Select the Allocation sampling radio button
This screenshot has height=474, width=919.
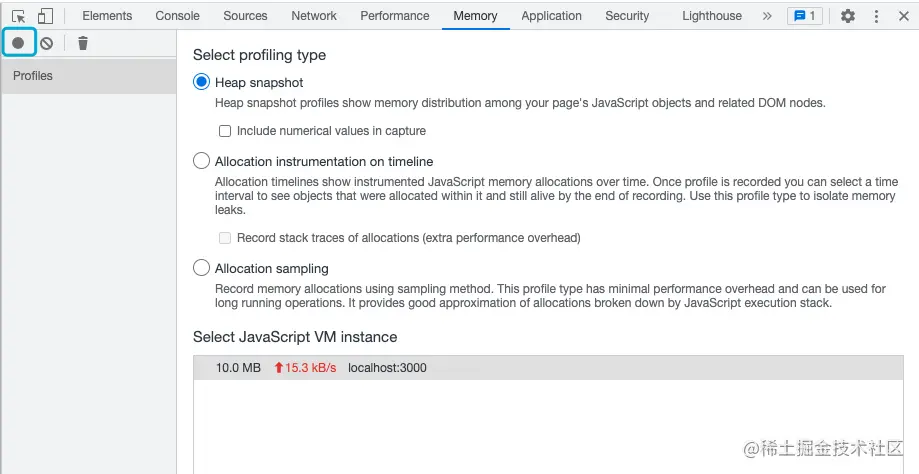tap(201, 268)
